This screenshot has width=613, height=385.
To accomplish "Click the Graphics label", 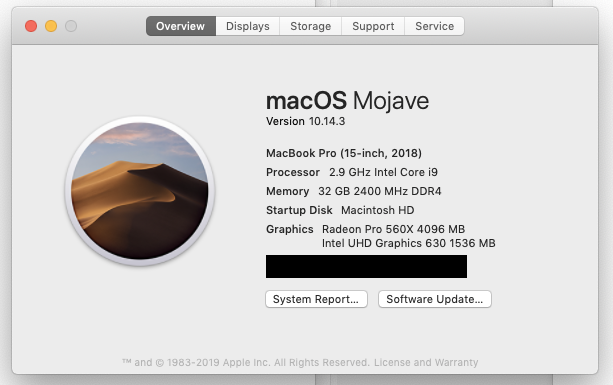I will tap(290, 229).
